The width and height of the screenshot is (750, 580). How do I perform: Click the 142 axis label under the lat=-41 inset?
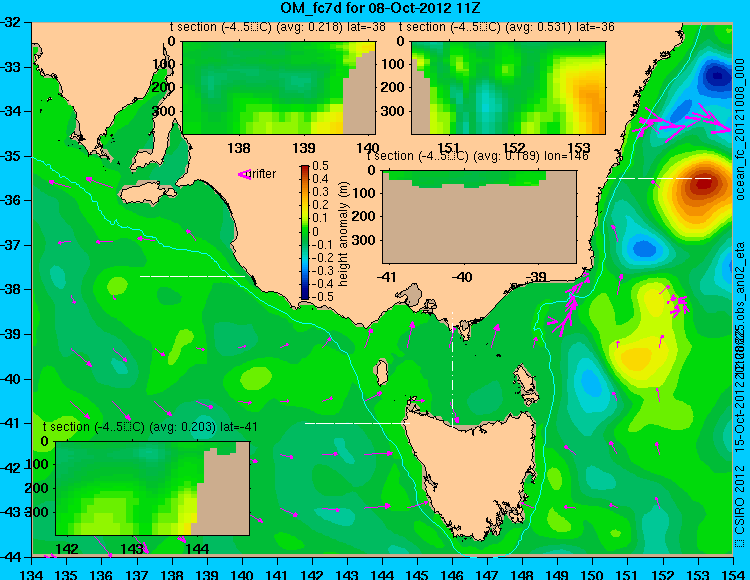click(x=67, y=549)
